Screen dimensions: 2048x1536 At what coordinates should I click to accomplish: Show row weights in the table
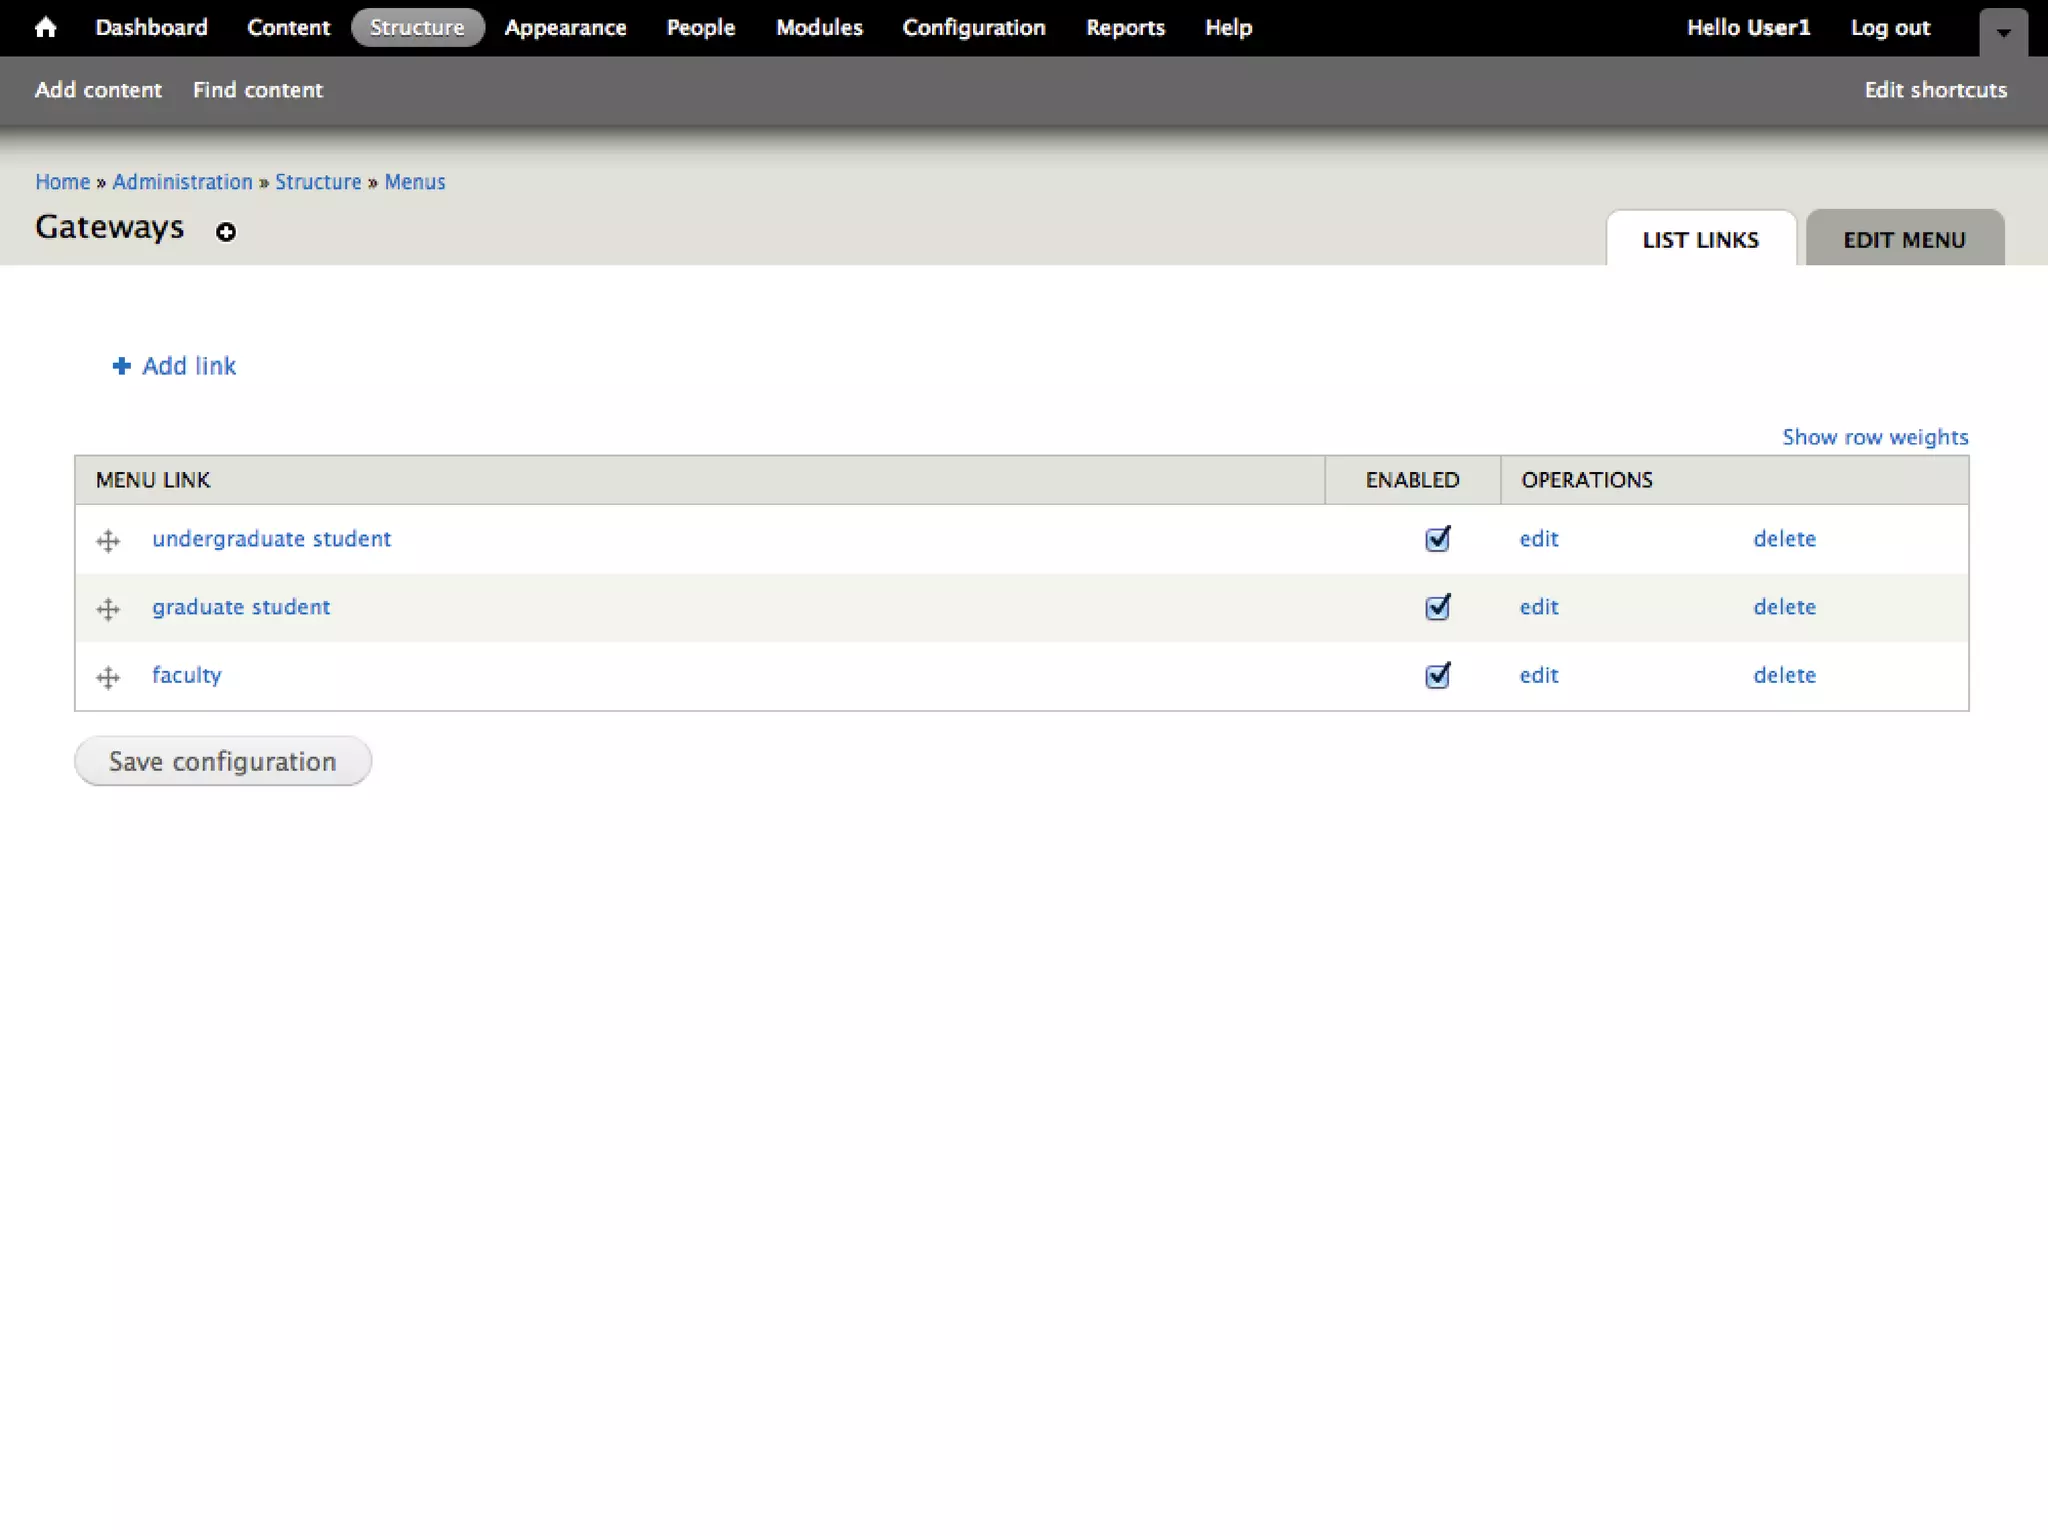click(x=1874, y=437)
